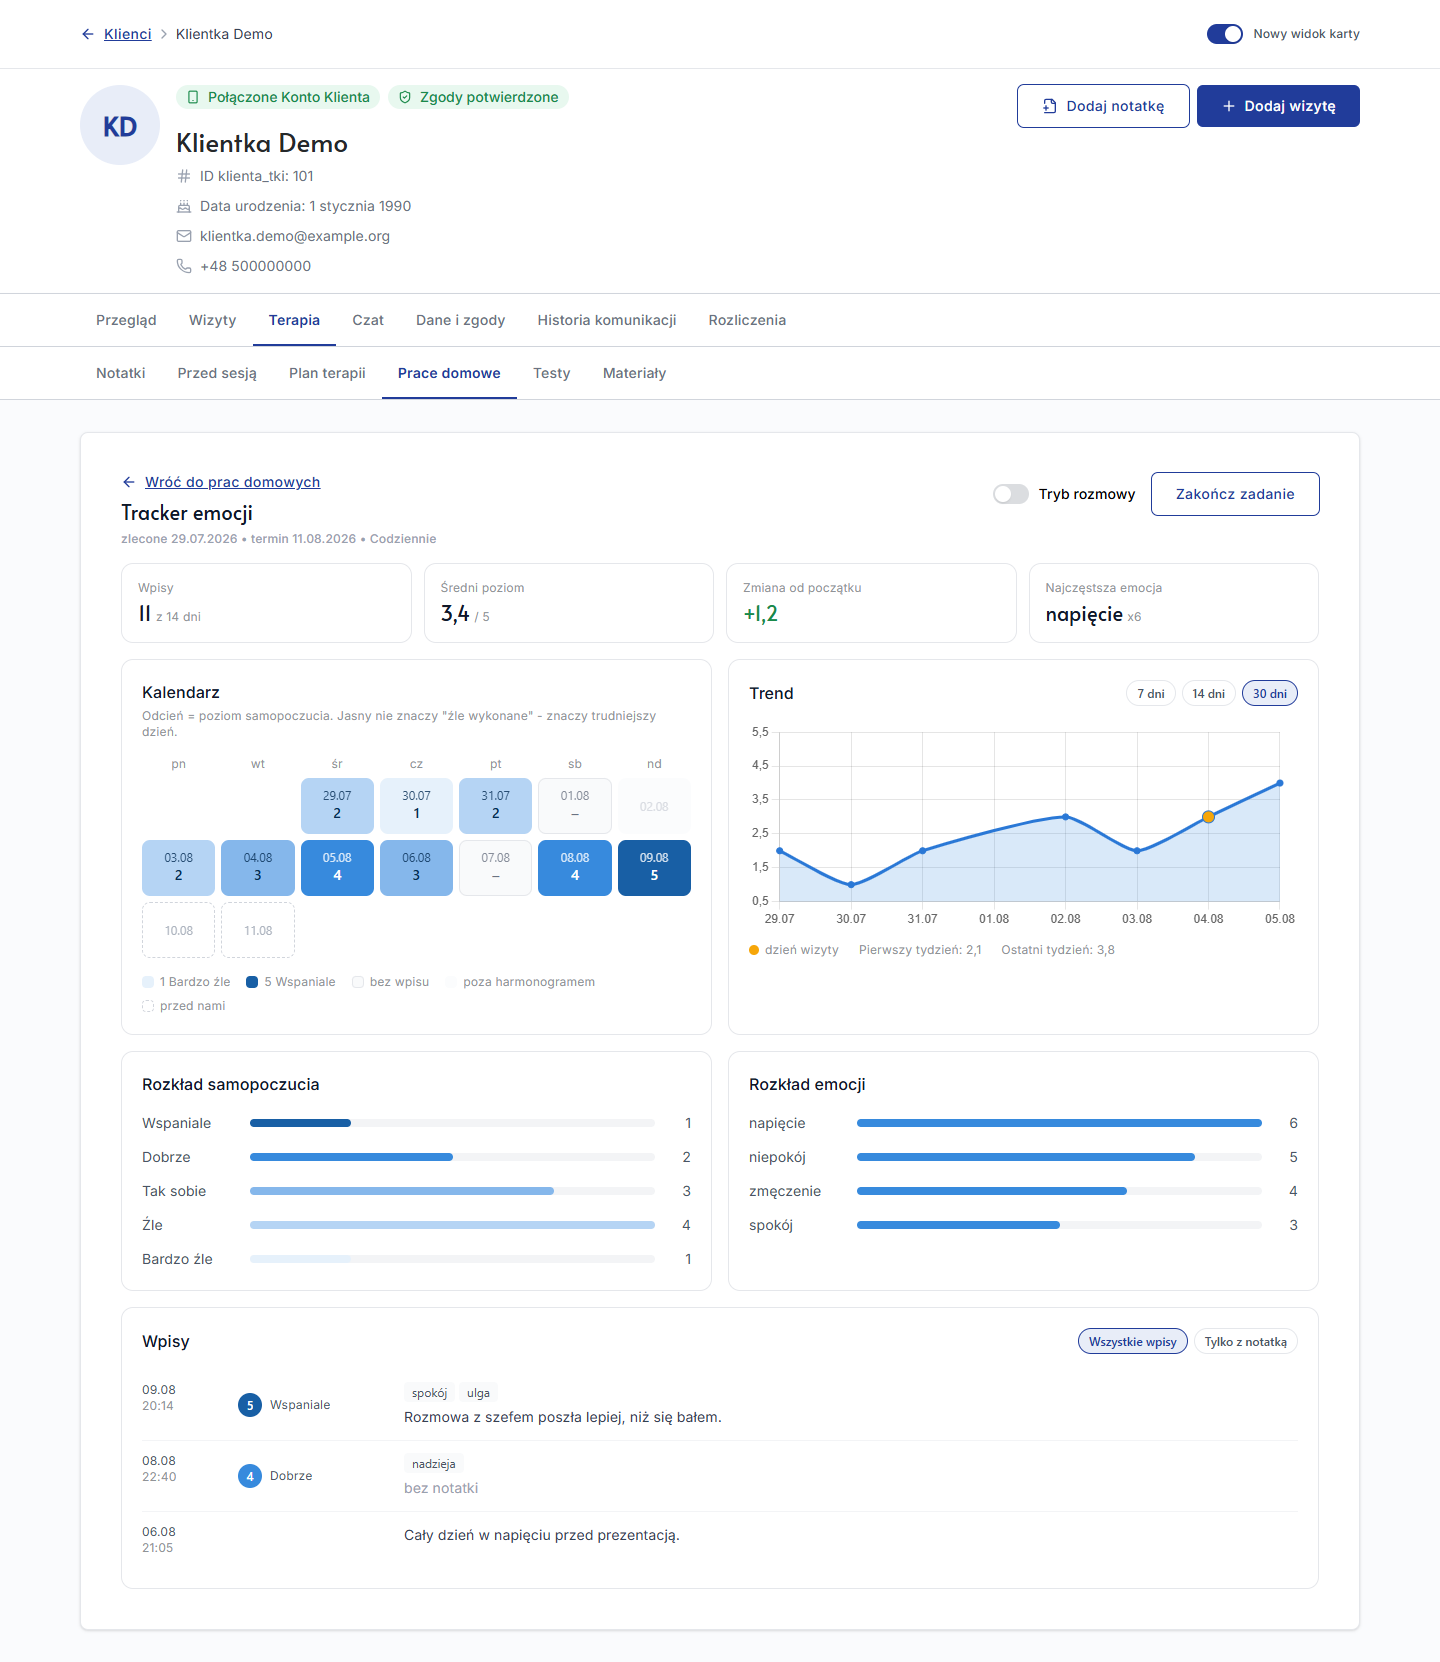
Task: Click the napięcie emotion distribution bar
Action: [1059, 1123]
